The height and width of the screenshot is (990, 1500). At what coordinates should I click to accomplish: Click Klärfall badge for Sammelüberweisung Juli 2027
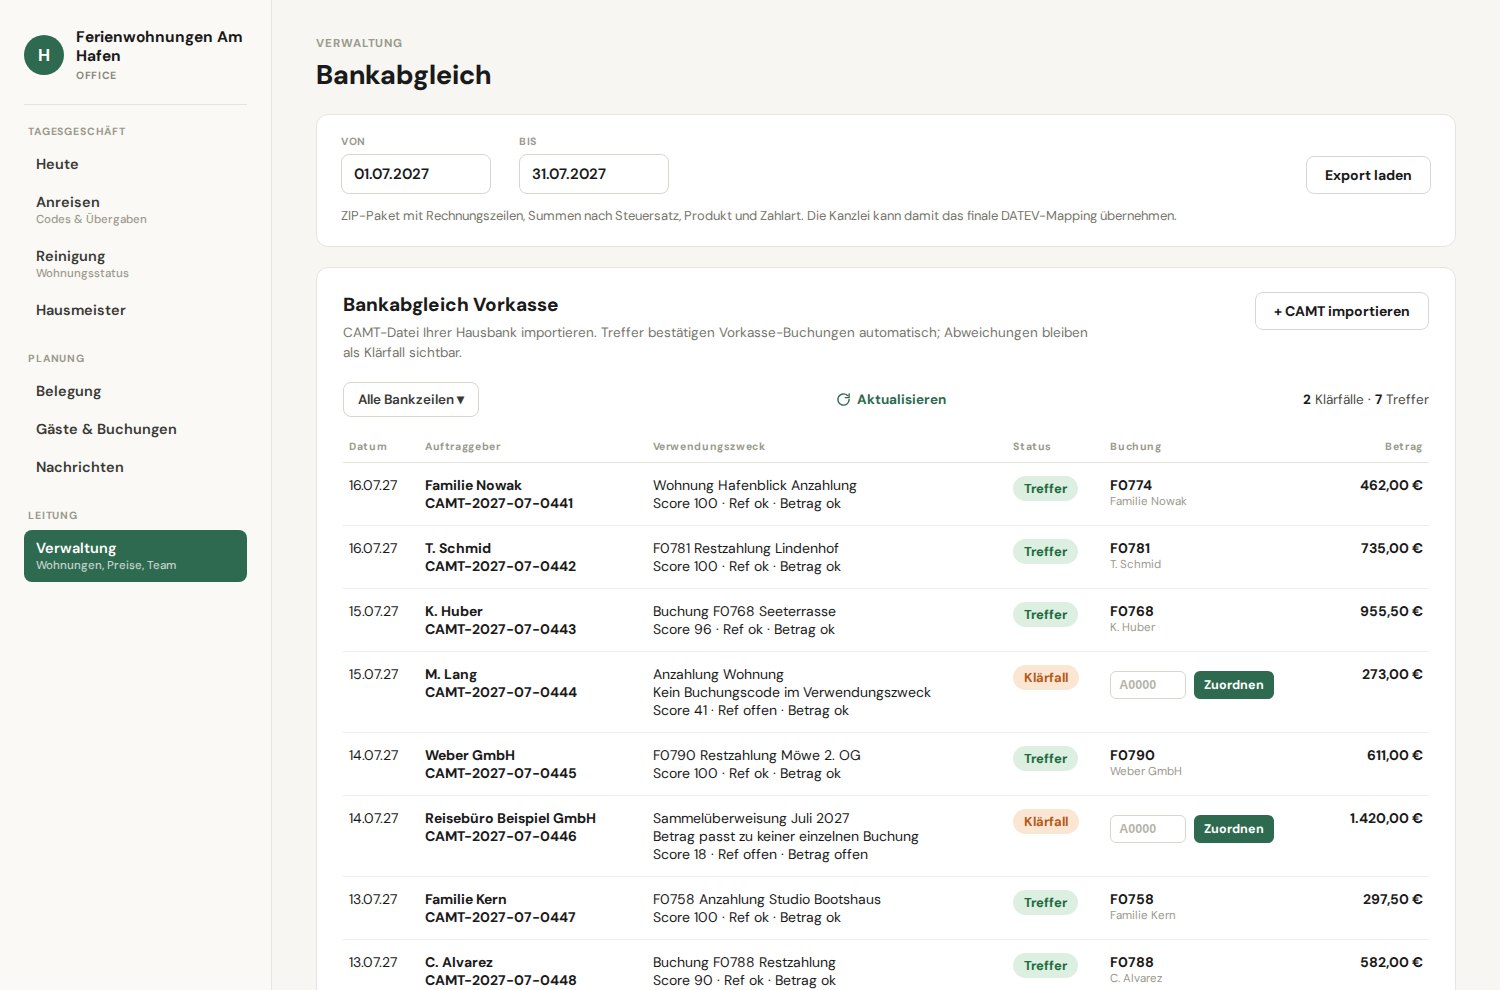1046,822
